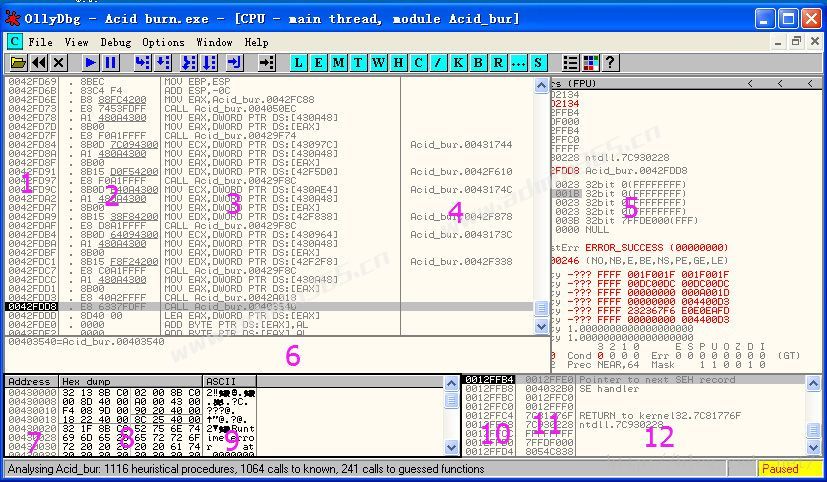The image size is (827, 482).
Task: Click the middle registers header arrow
Action: click(x=780, y=83)
